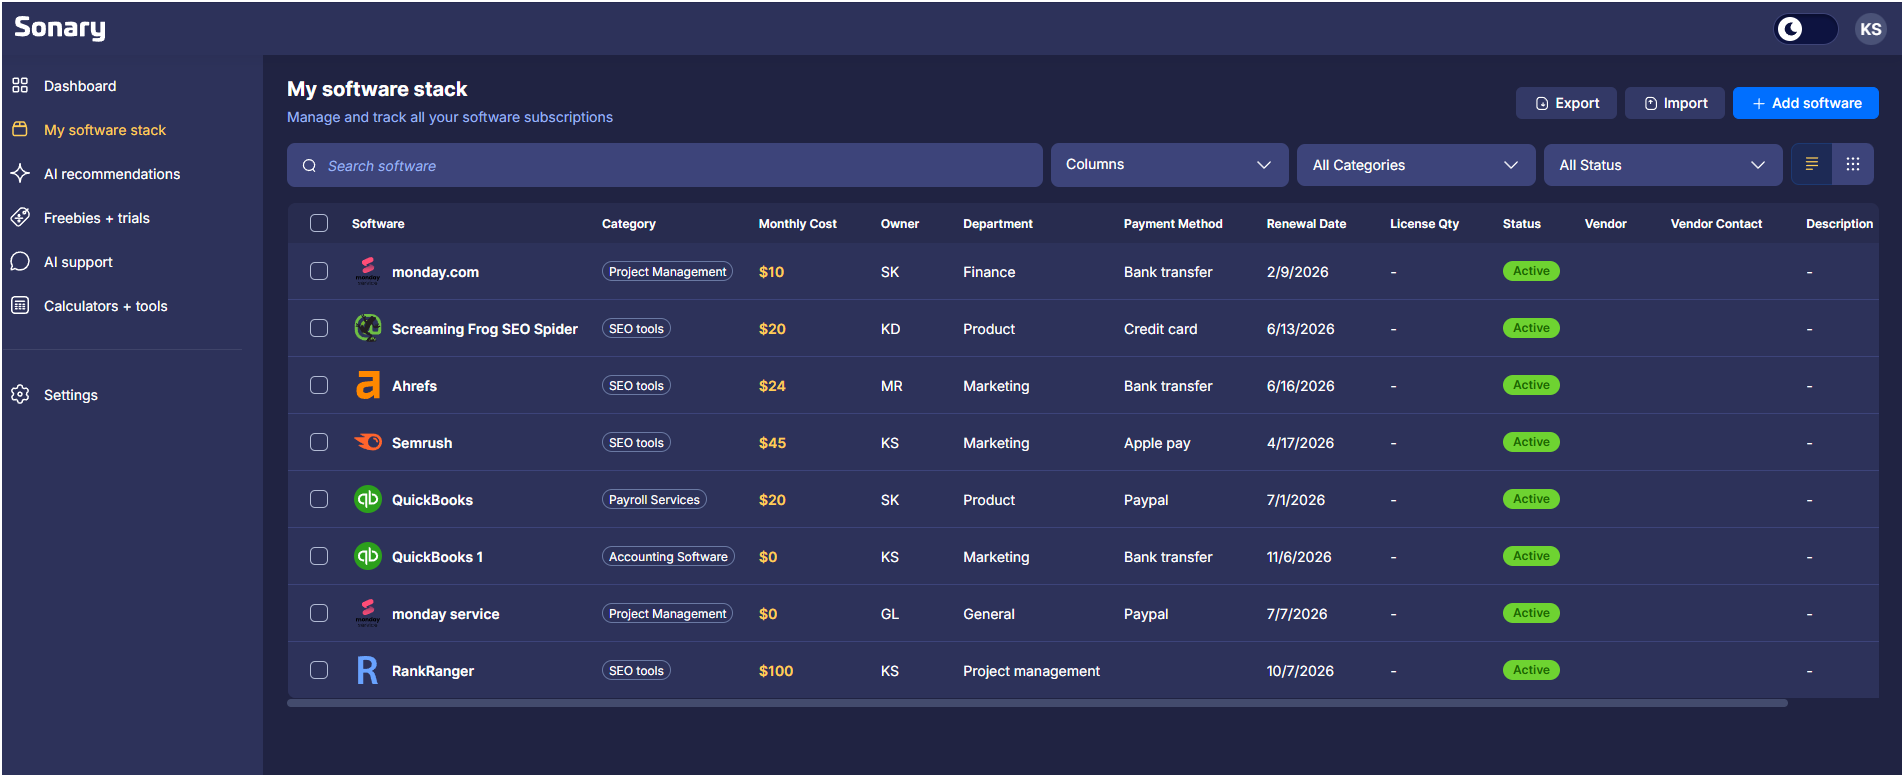Go to Freebies + trials
Image resolution: width=1904 pixels, height=777 pixels.
97,218
